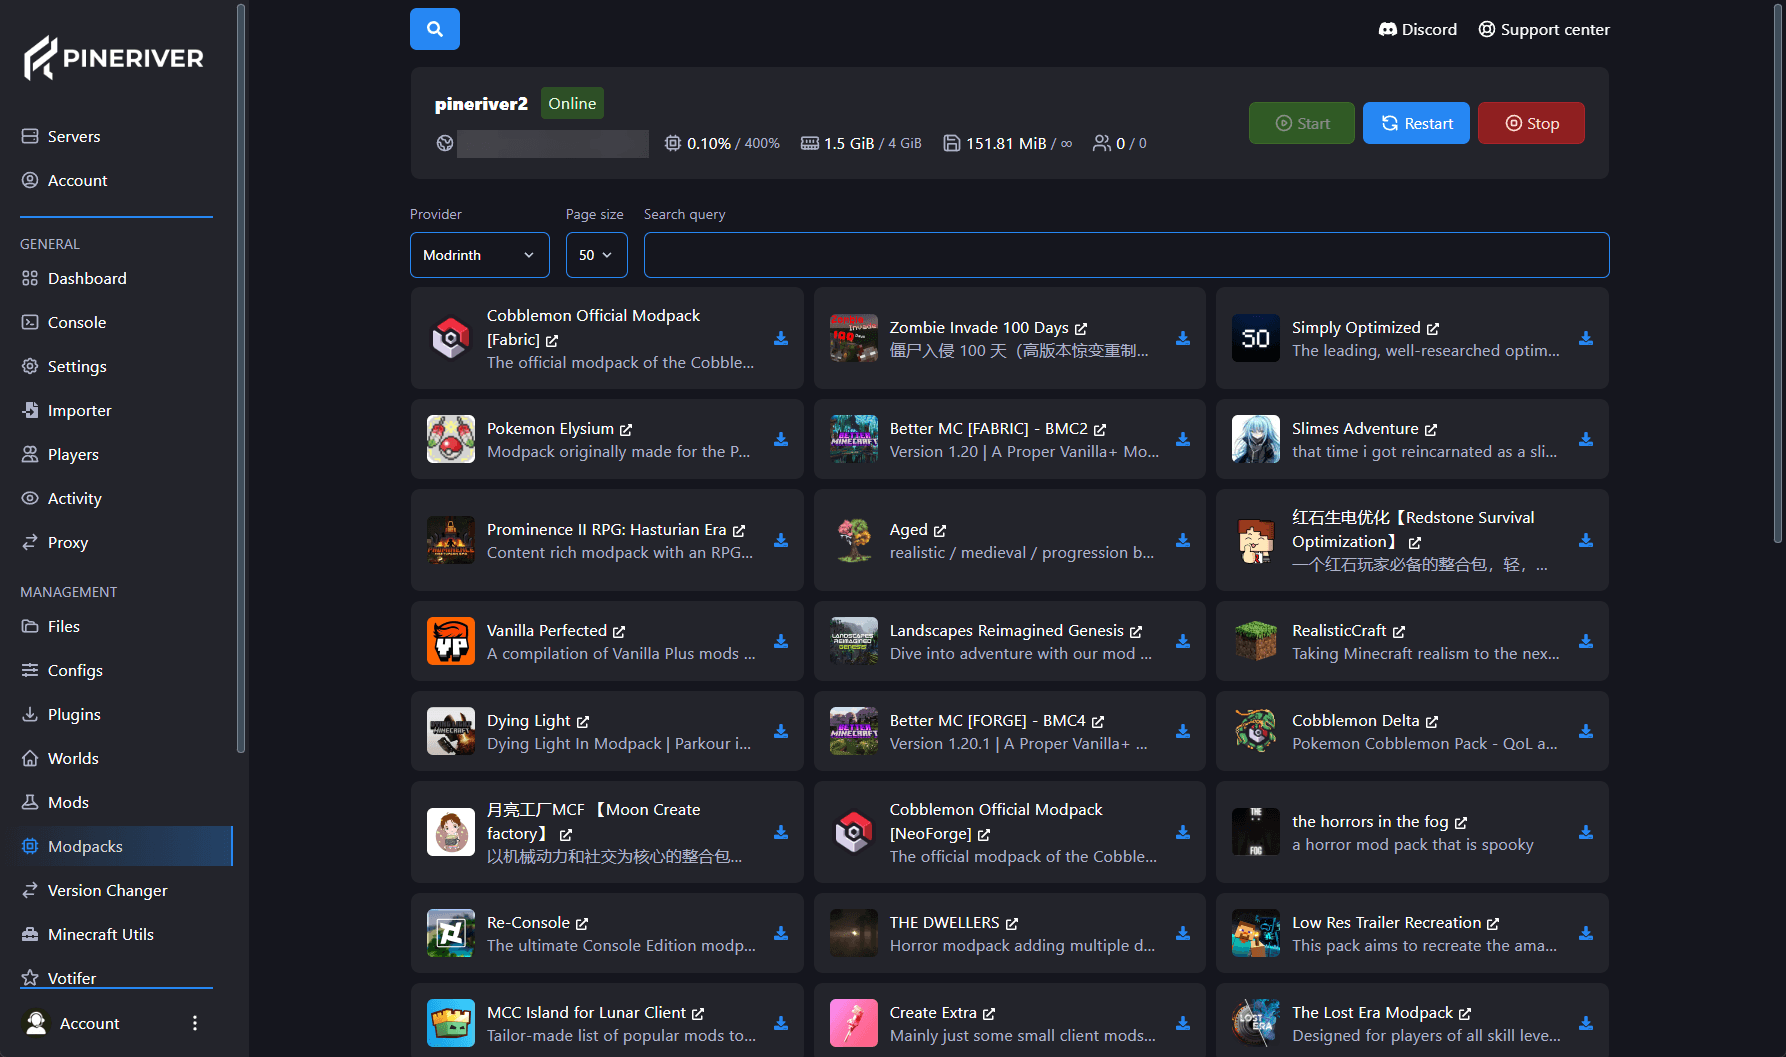Download Dying Light modpack

coord(781,732)
